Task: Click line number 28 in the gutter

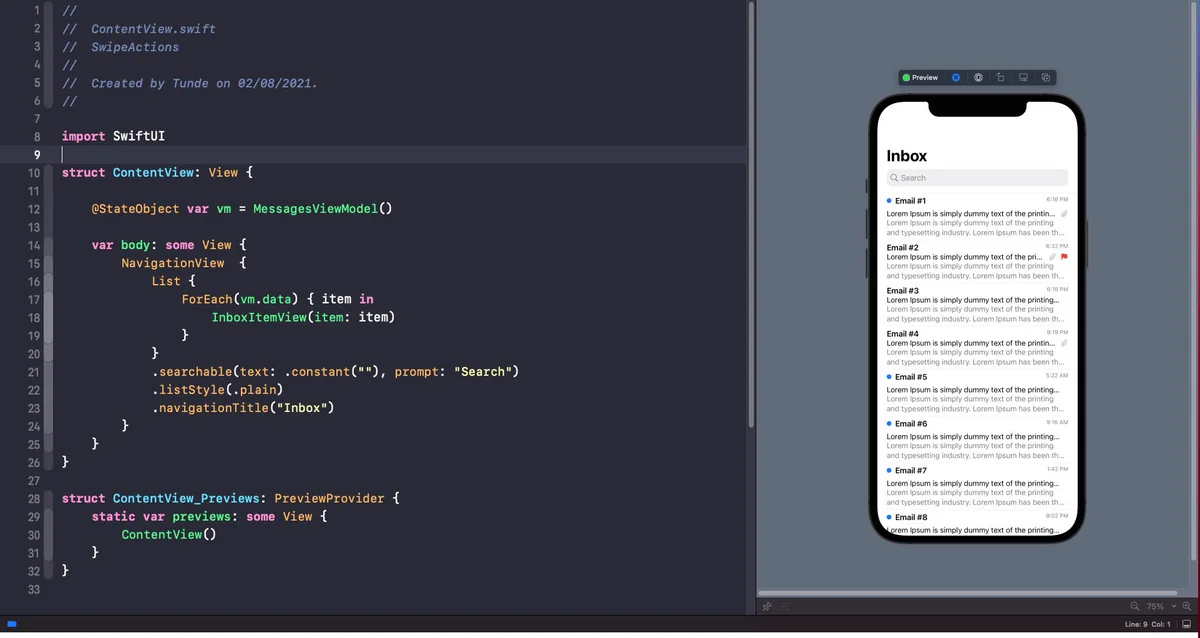Action: click(33, 498)
